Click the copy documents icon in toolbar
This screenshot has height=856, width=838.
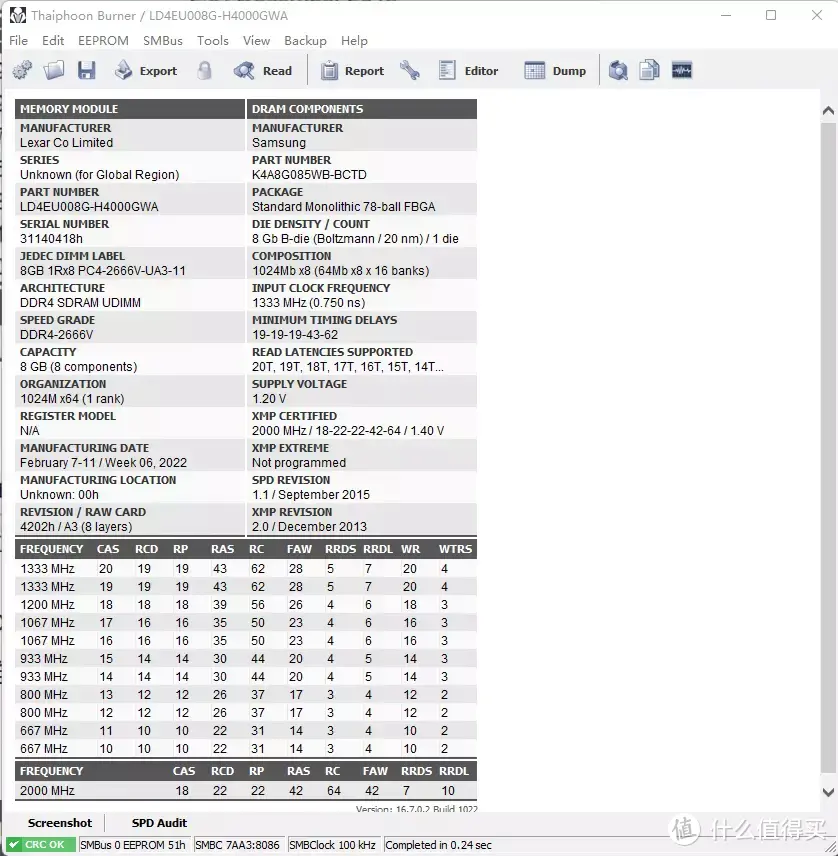(650, 71)
